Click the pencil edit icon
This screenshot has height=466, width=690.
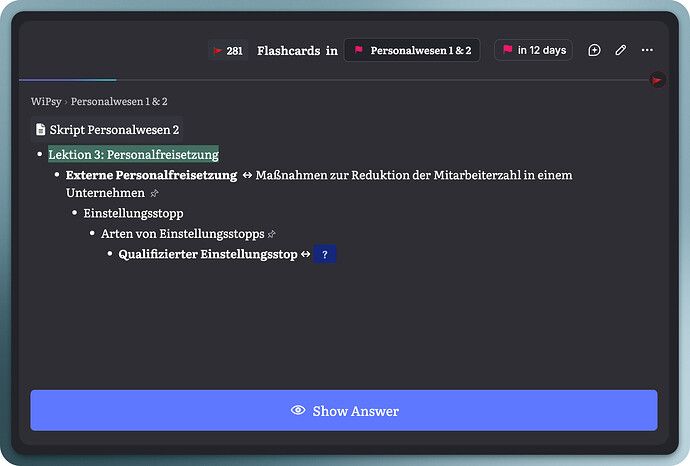click(x=621, y=50)
